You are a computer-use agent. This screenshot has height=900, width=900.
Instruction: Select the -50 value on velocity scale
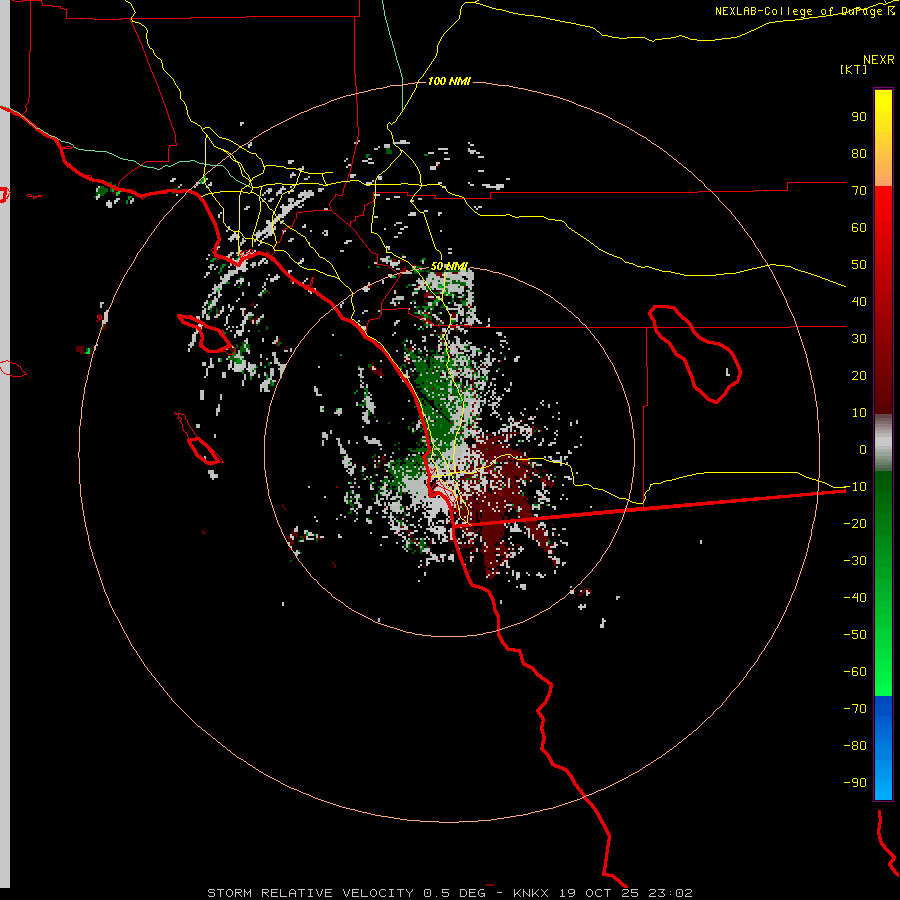pyautogui.click(x=855, y=635)
